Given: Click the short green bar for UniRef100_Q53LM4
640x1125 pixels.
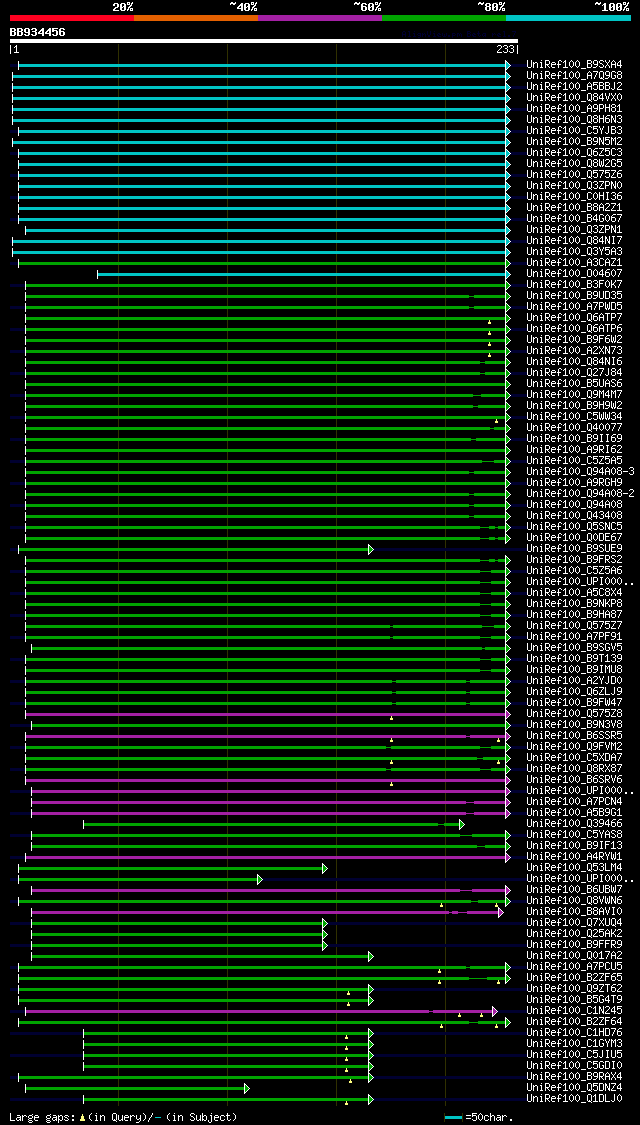Looking at the screenshot, I should click(172, 868).
